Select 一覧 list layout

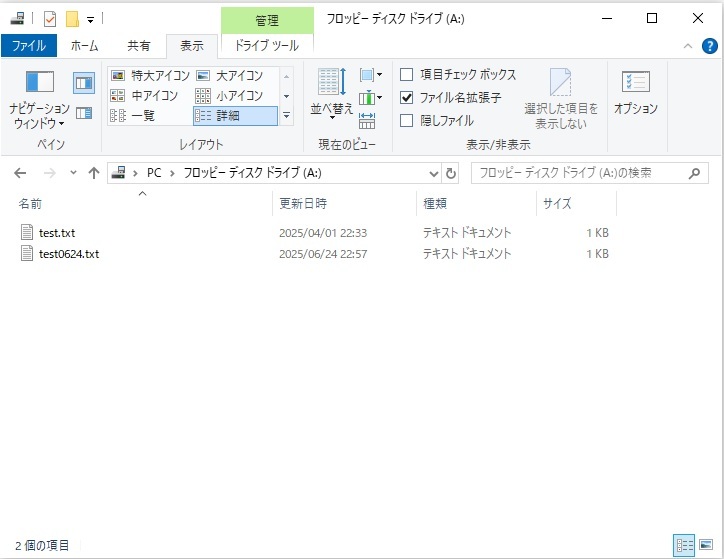(x=133, y=115)
